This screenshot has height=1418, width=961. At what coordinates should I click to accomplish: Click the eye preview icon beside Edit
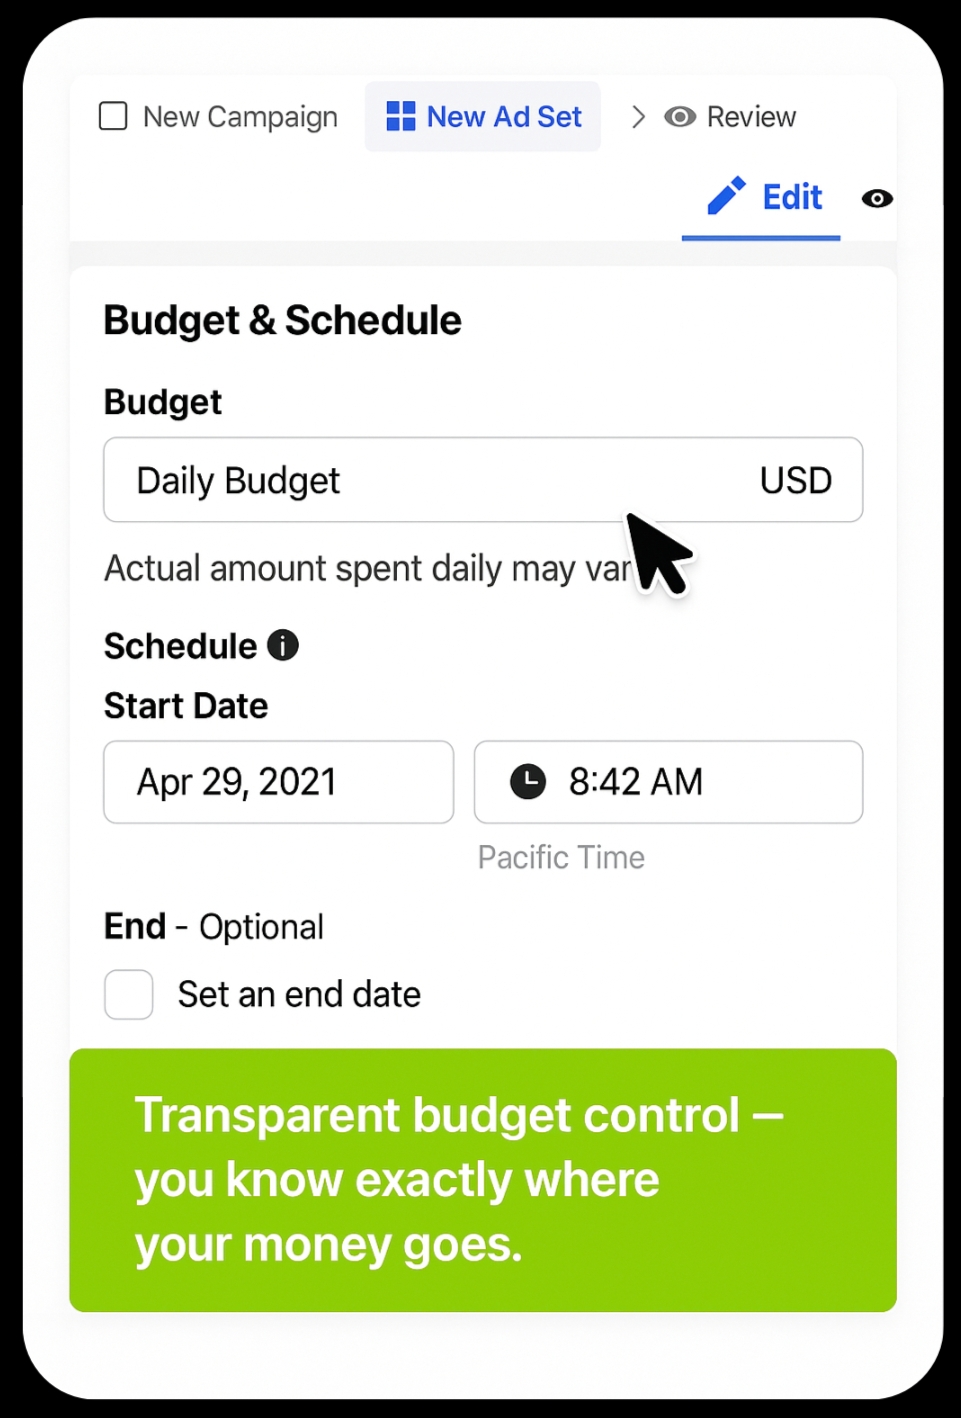(877, 198)
